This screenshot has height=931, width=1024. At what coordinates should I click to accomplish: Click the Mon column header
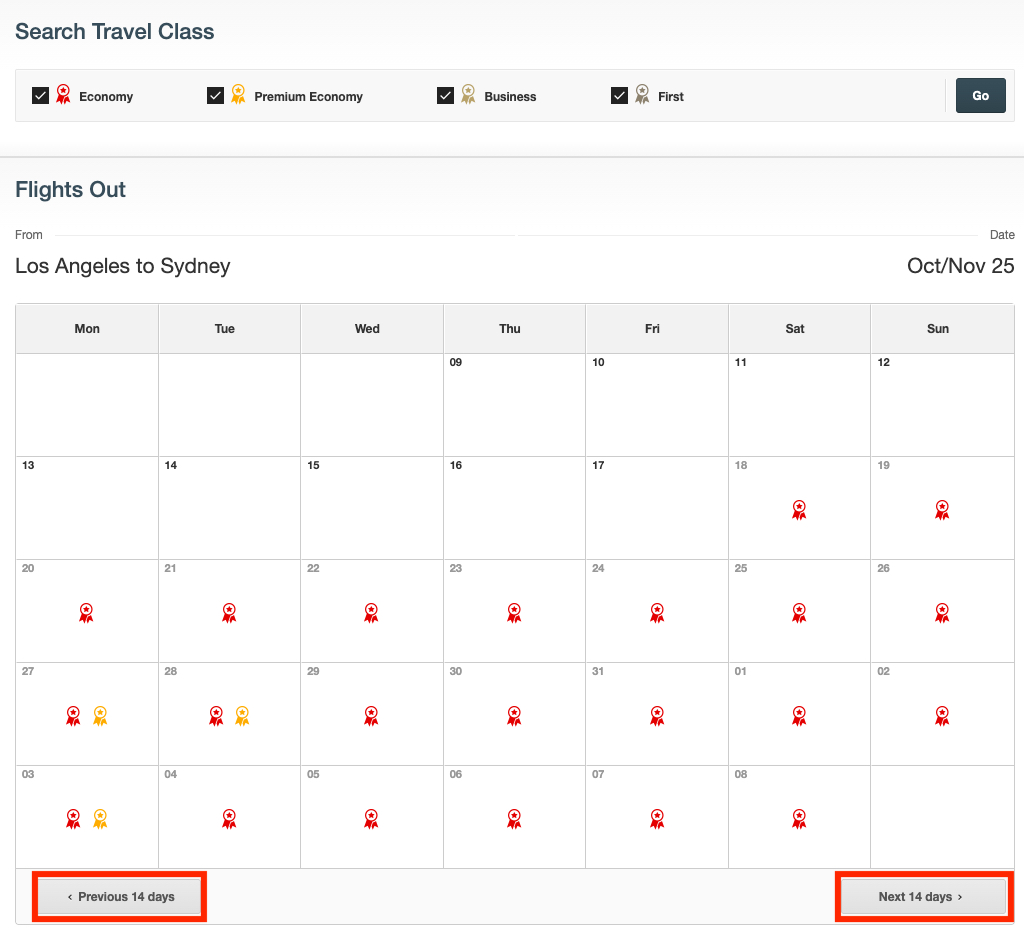pyautogui.click(x=87, y=328)
